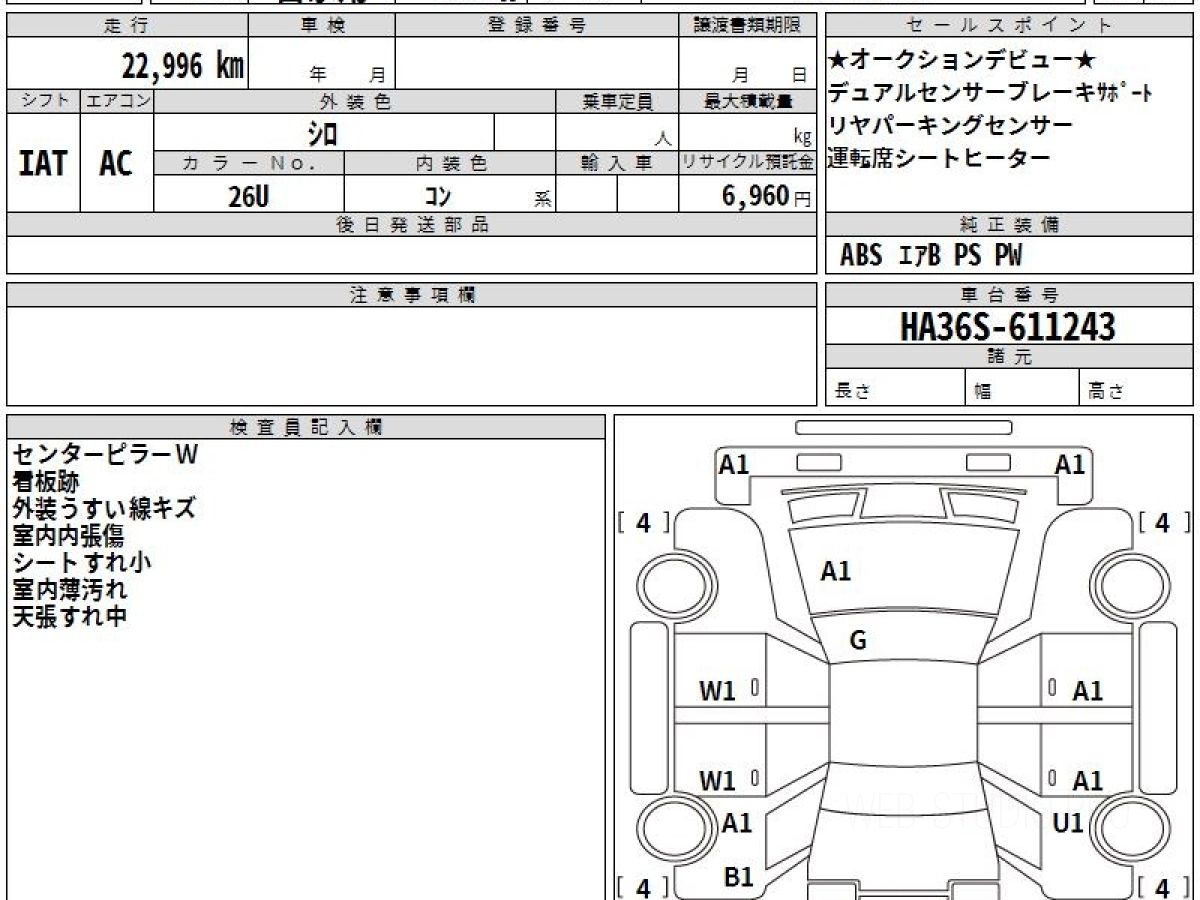
Task: Select the 看板跡 inspector note
Action: (x=45, y=482)
